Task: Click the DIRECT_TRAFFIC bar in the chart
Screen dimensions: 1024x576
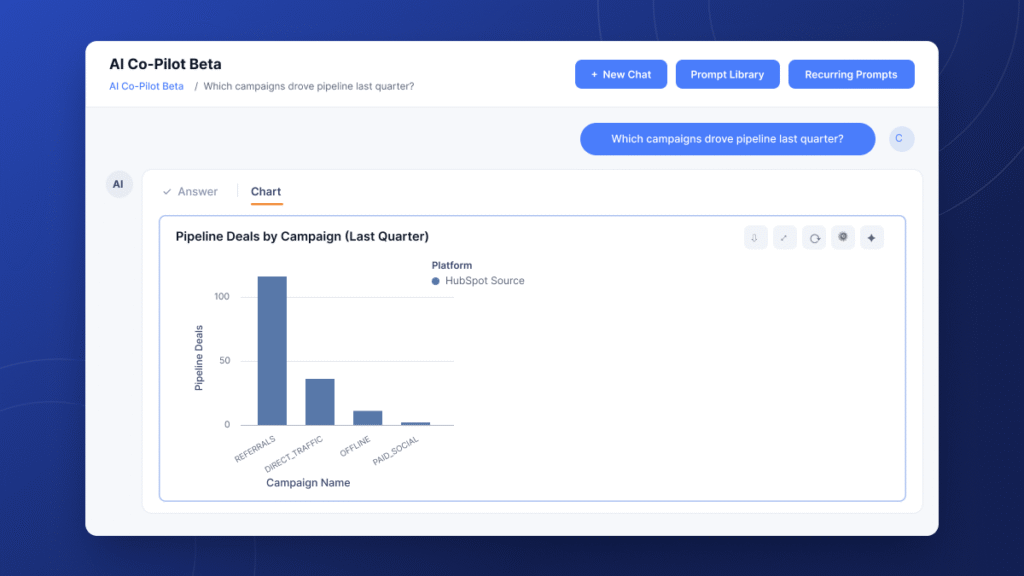Action: 320,402
